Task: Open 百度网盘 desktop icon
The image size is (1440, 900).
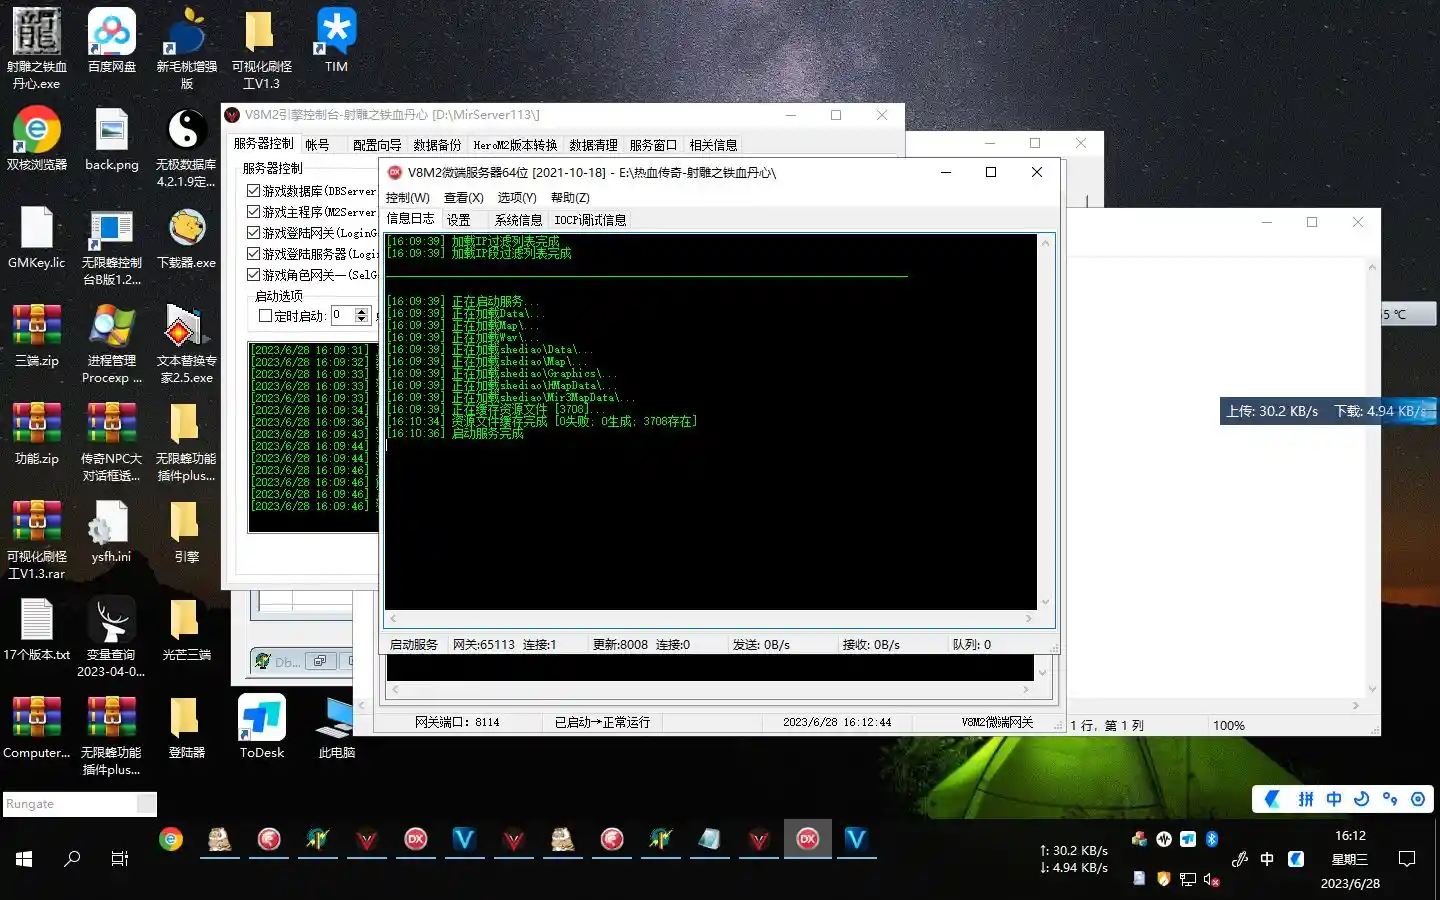Action: [112, 42]
